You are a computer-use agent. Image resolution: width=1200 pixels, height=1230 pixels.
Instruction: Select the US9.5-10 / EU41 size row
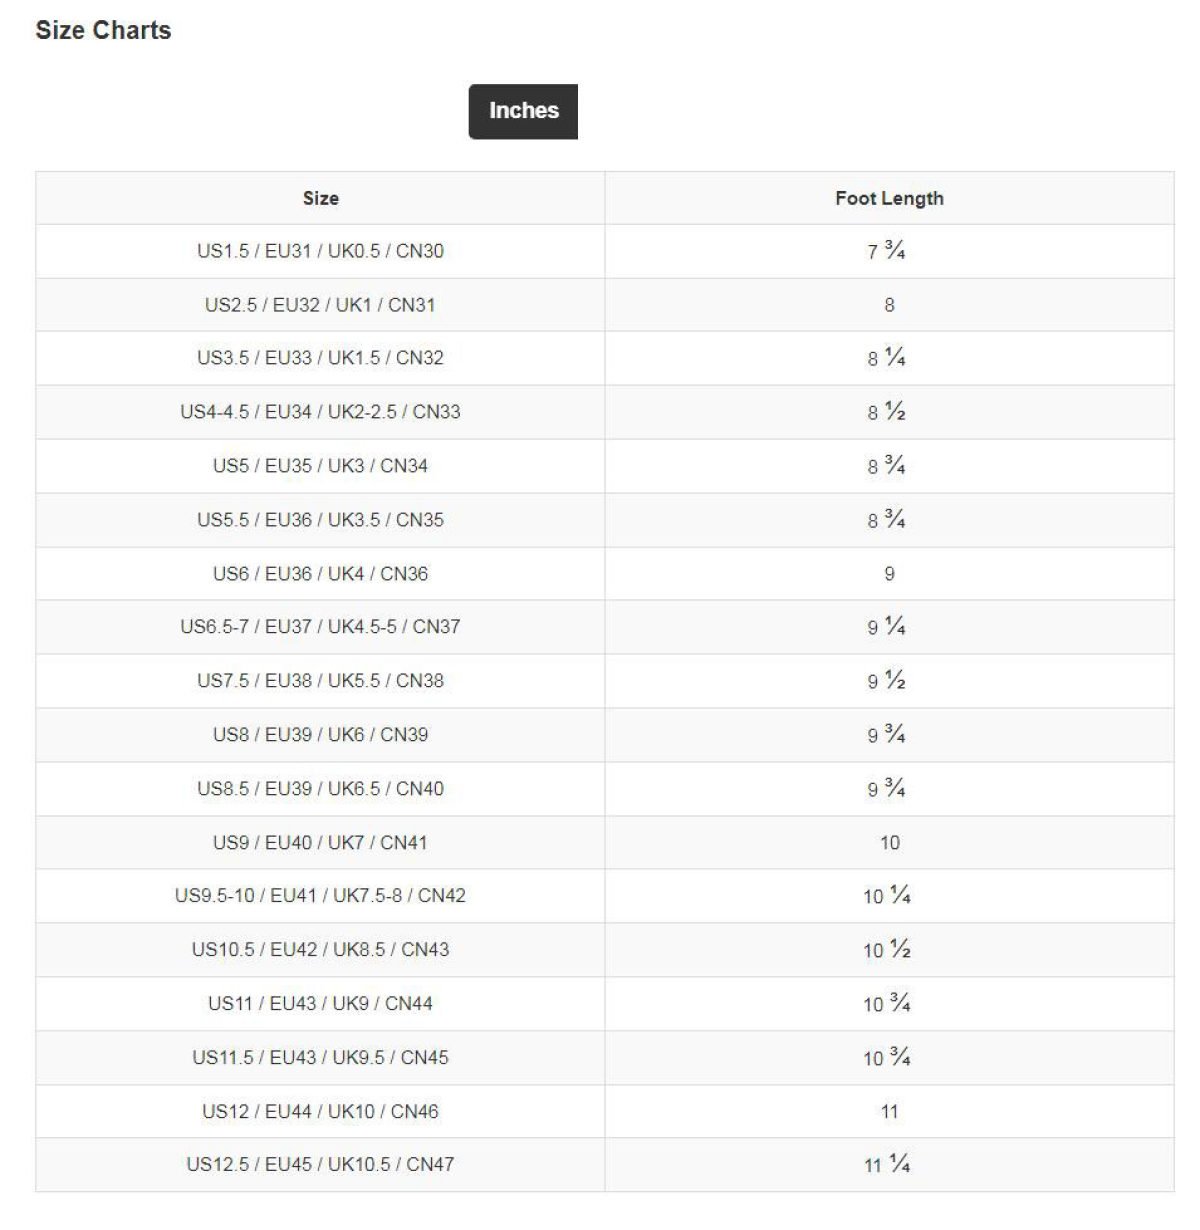(x=320, y=896)
